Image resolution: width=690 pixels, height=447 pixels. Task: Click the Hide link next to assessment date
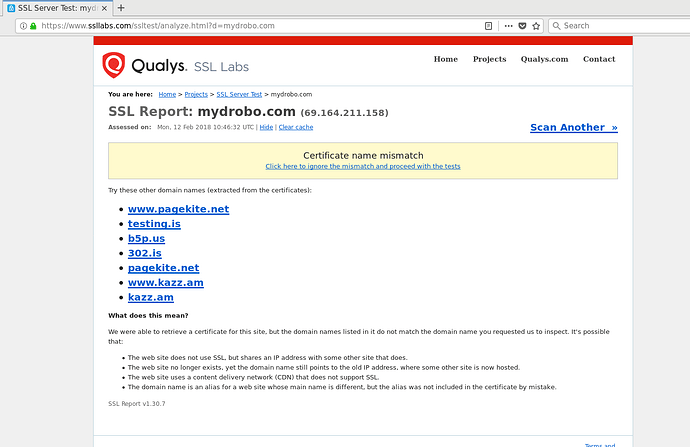pos(266,127)
